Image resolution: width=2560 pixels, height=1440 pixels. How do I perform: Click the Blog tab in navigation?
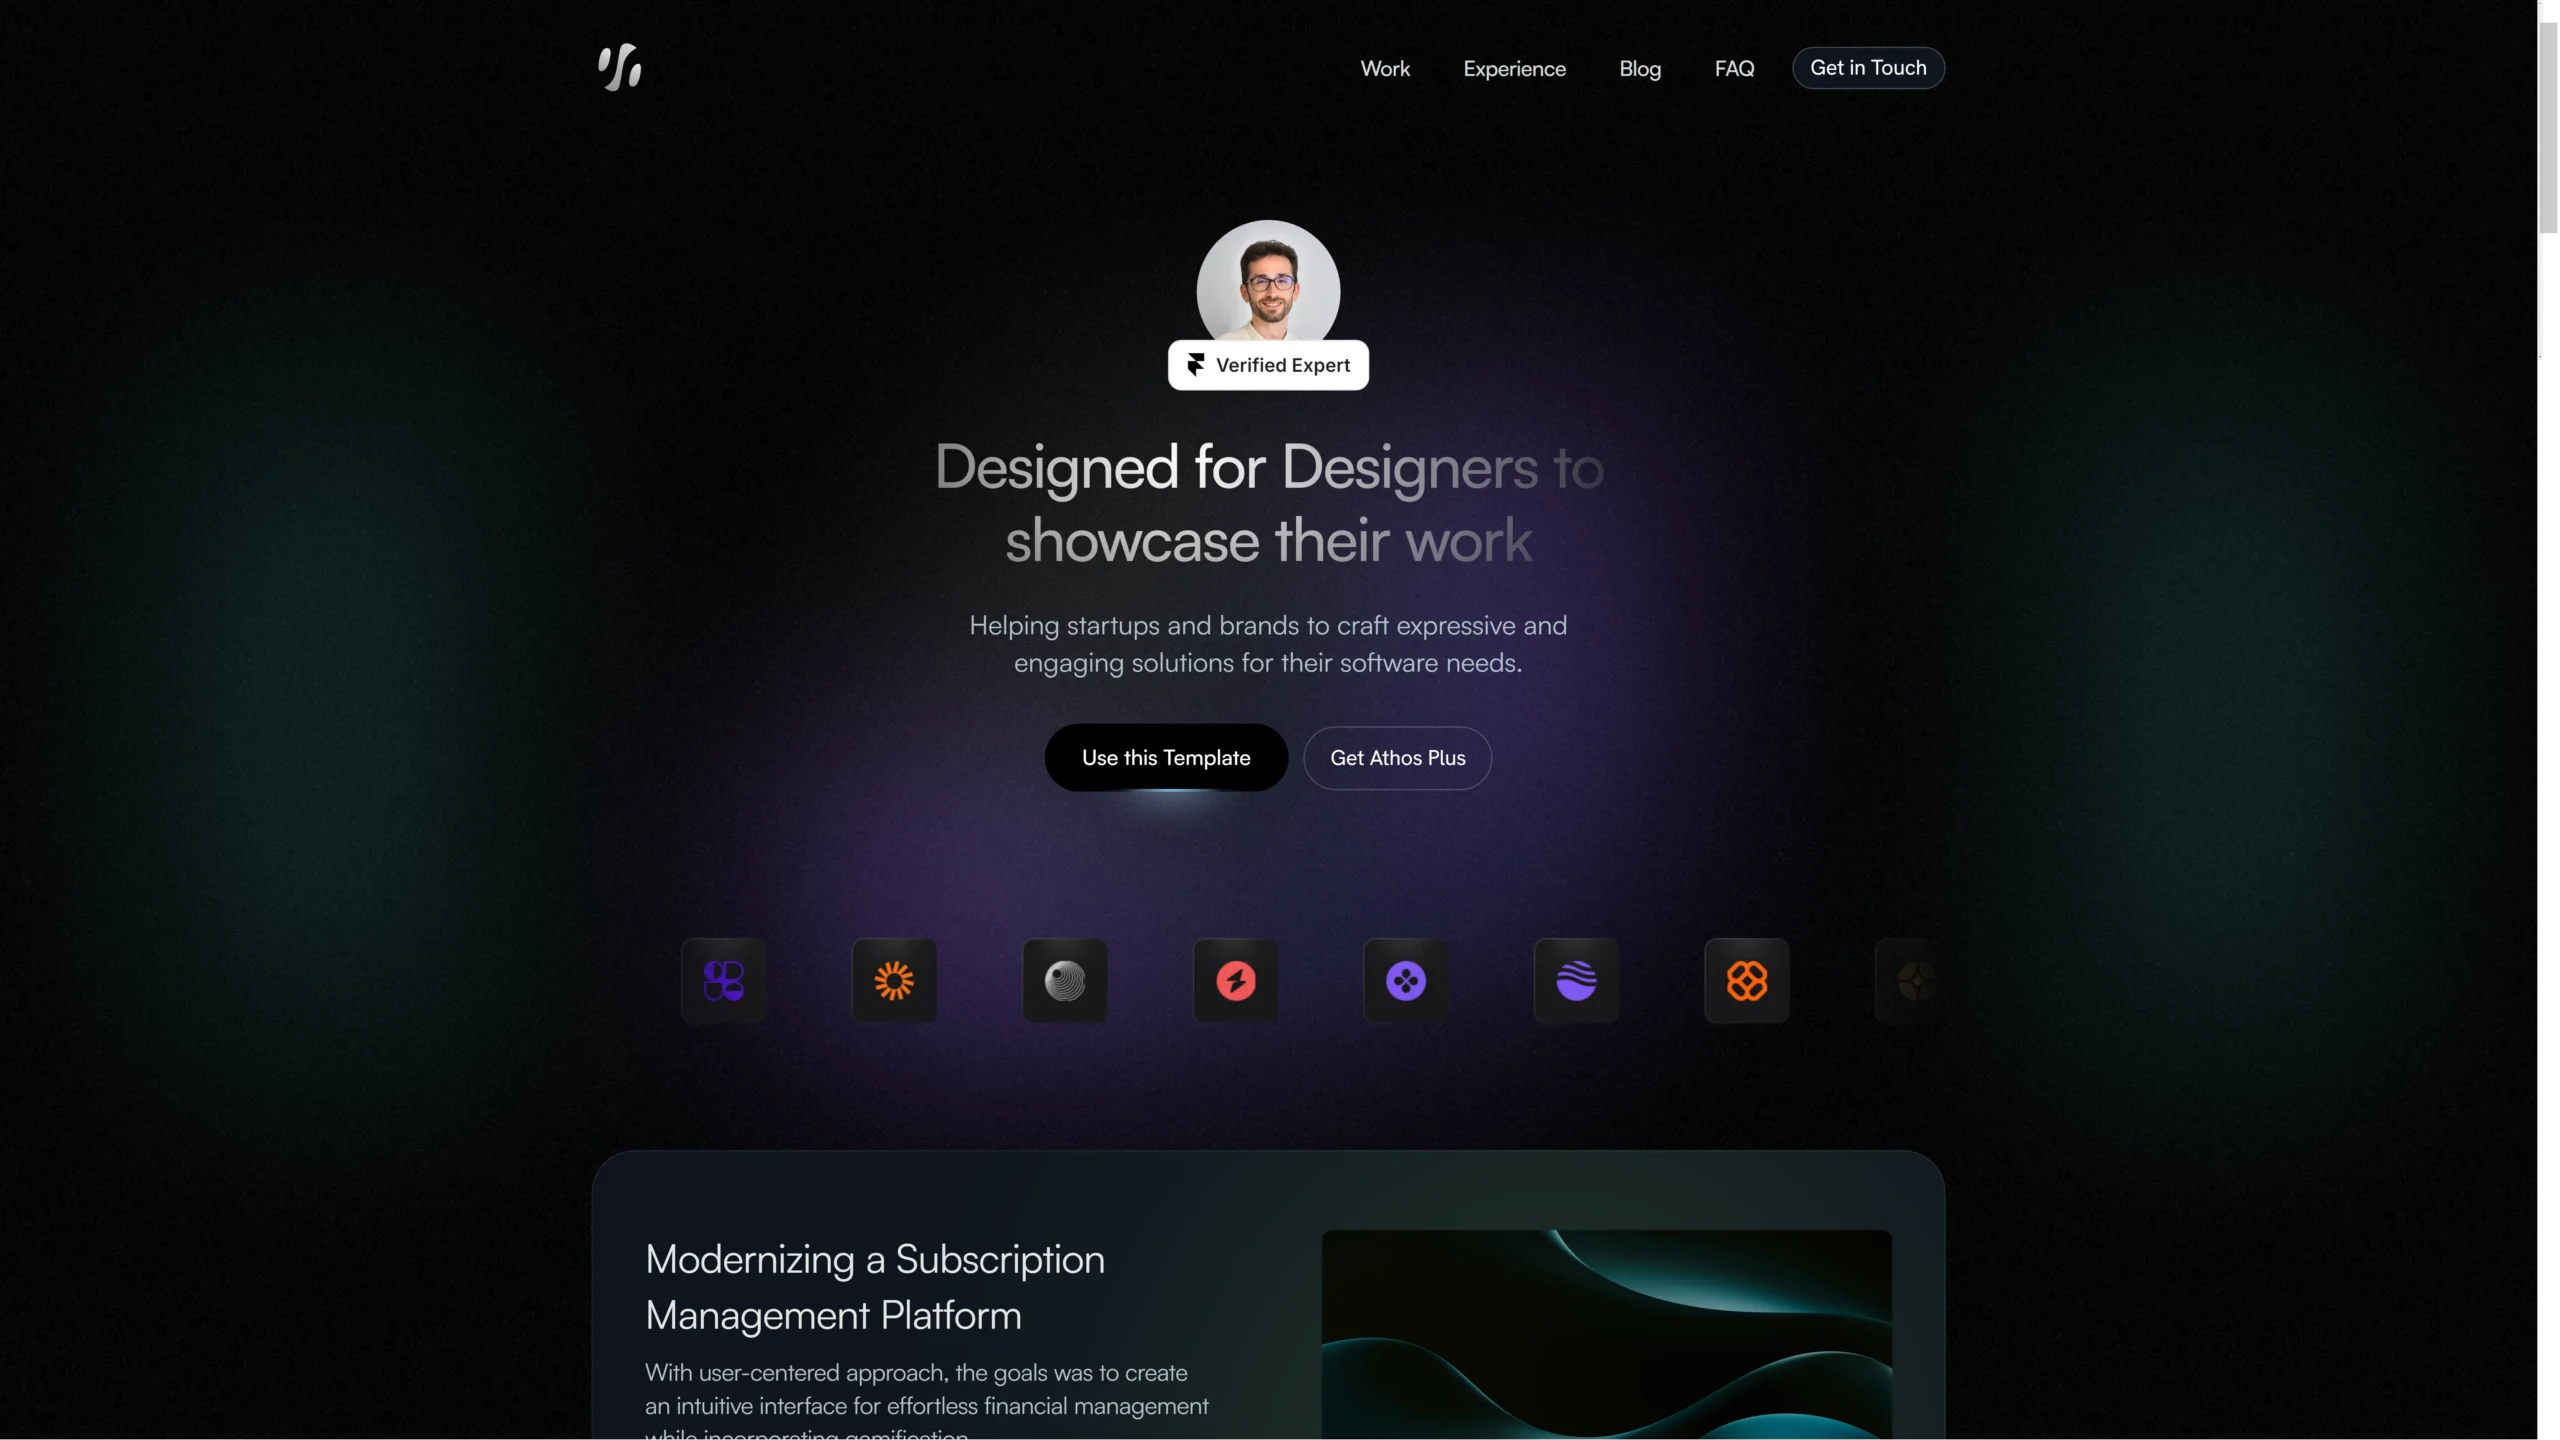(1639, 67)
